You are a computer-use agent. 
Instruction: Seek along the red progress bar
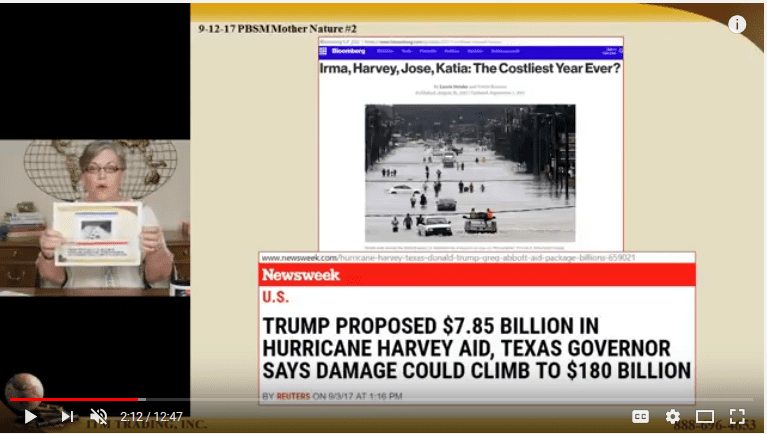pos(382,400)
